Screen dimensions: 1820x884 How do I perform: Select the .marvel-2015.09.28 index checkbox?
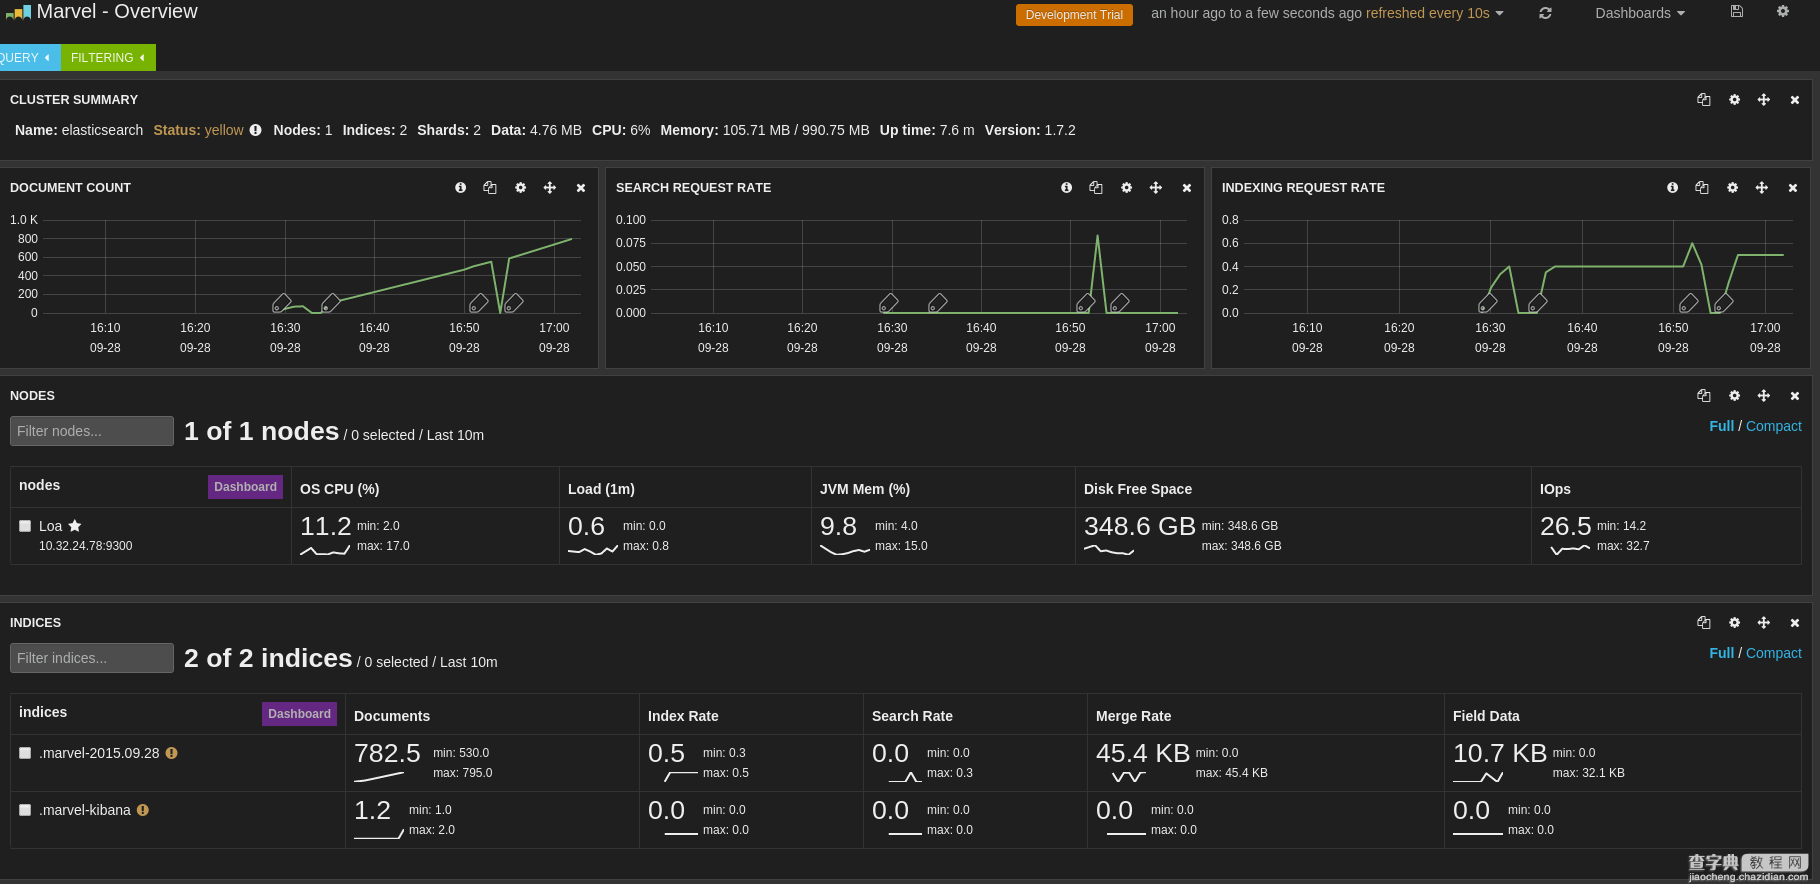[25, 753]
